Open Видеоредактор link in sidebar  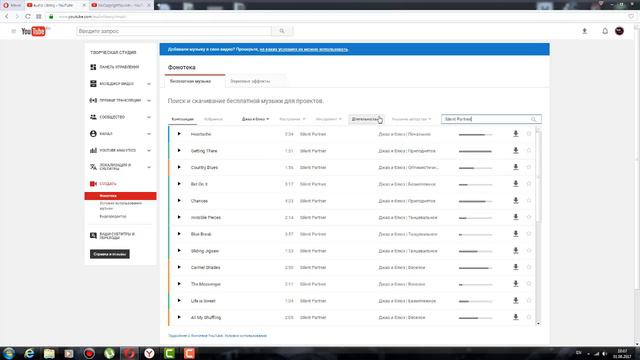point(113,216)
